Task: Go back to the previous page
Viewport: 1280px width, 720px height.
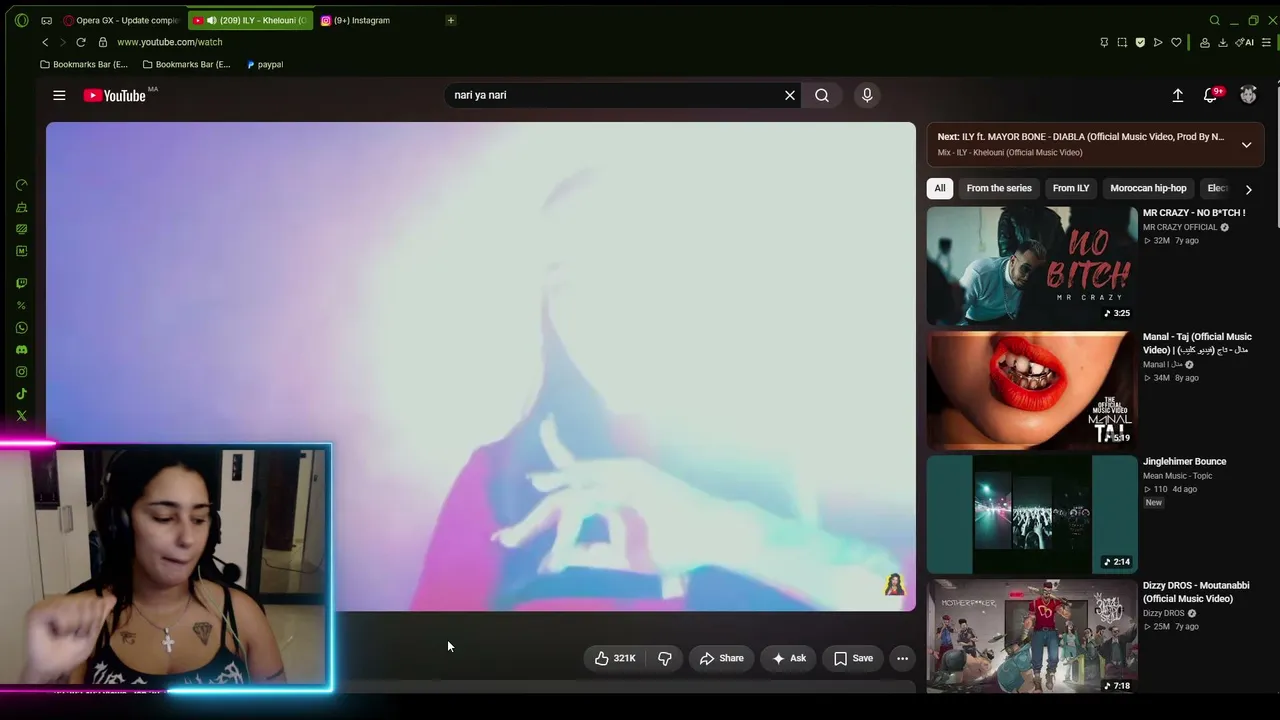Action: 45,42
